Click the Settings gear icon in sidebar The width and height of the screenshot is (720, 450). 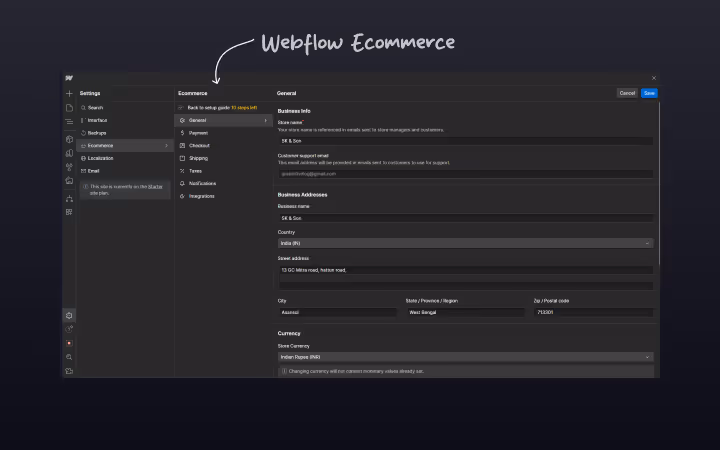(x=69, y=315)
